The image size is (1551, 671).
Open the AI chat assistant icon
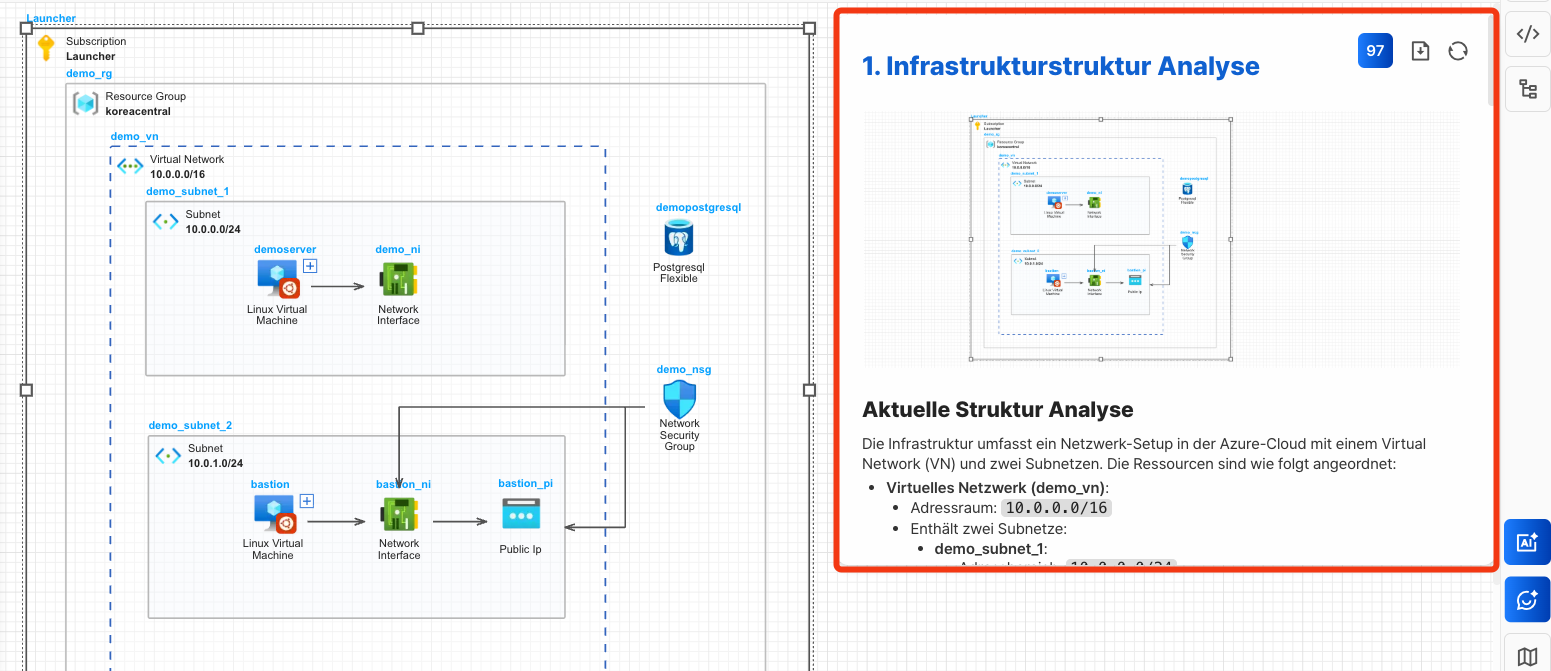pos(1527,600)
